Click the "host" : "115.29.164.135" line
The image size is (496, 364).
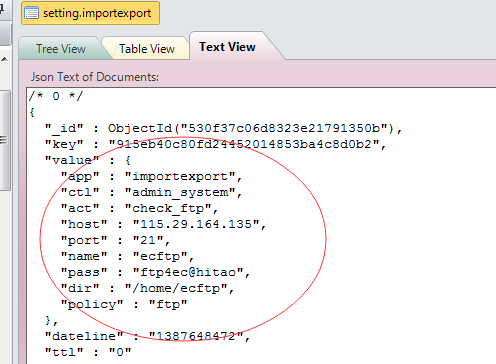(x=163, y=224)
